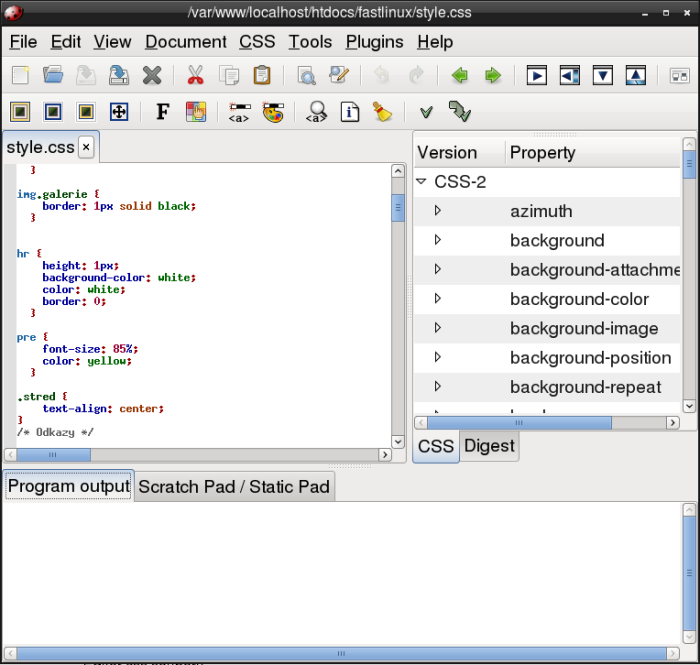
Task: Open a file with the folder icon
Action: coord(53,75)
